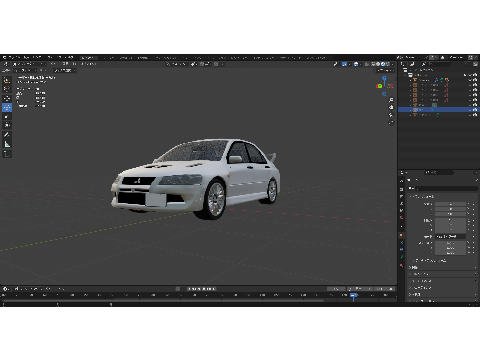The image size is (480, 360).
Task: Hide the highlighted outliner object in viewport
Action: click(470, 110)
